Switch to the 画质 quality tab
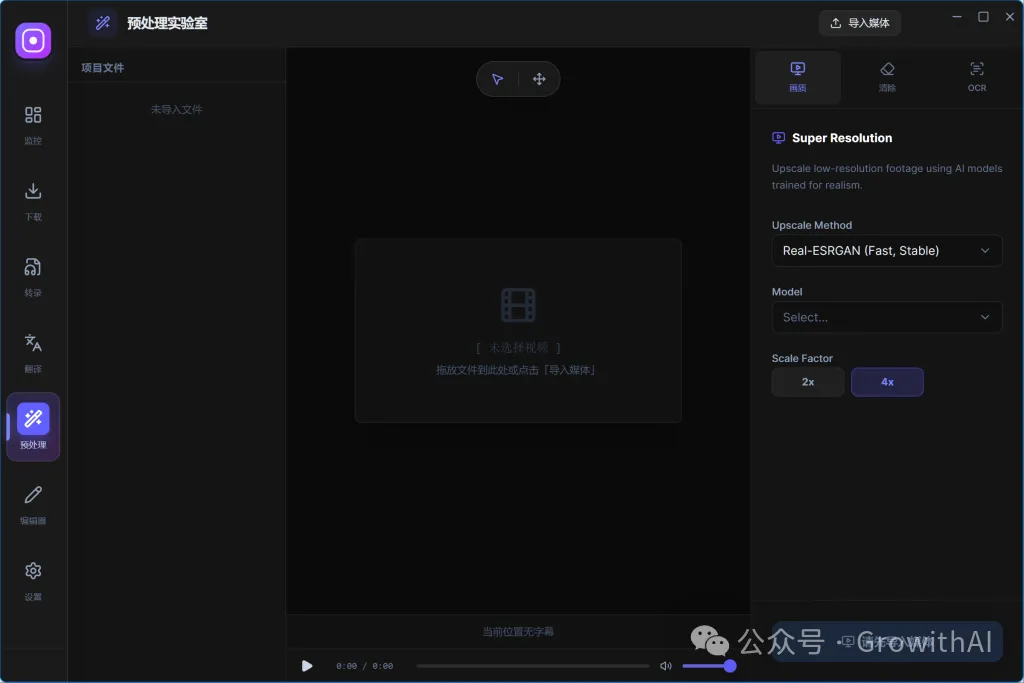This screenshot has height=683, width=1024. click(797, 76)
